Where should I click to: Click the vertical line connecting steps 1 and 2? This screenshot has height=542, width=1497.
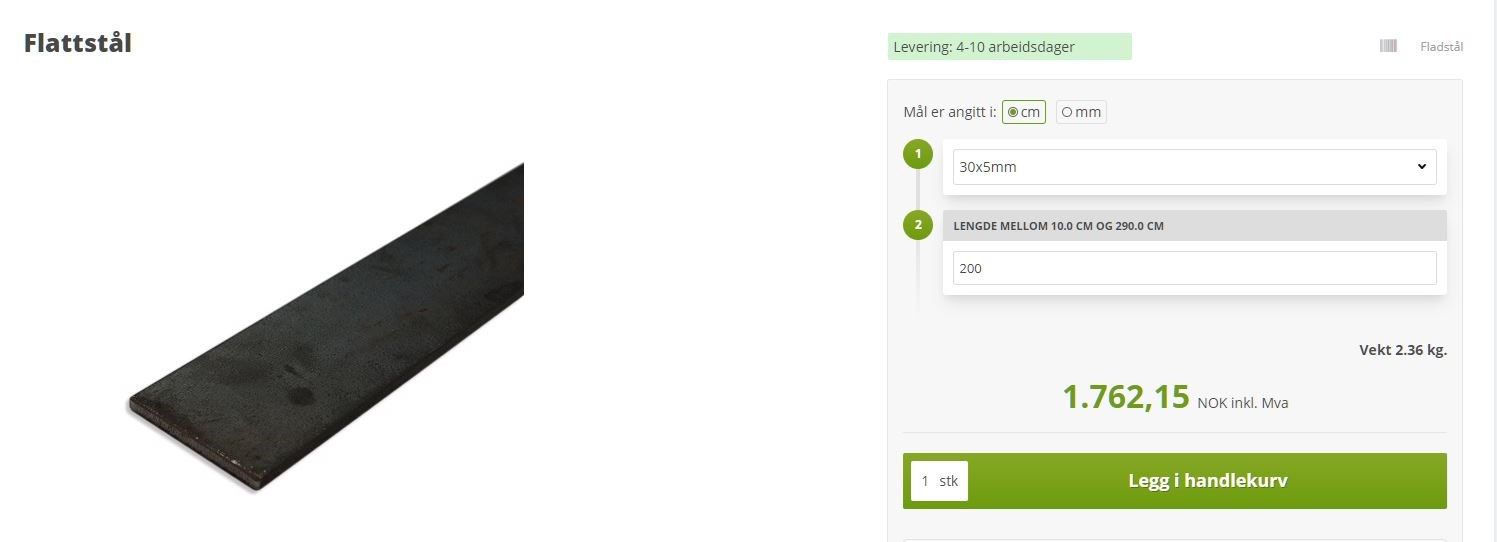click(x=918, y=190)
